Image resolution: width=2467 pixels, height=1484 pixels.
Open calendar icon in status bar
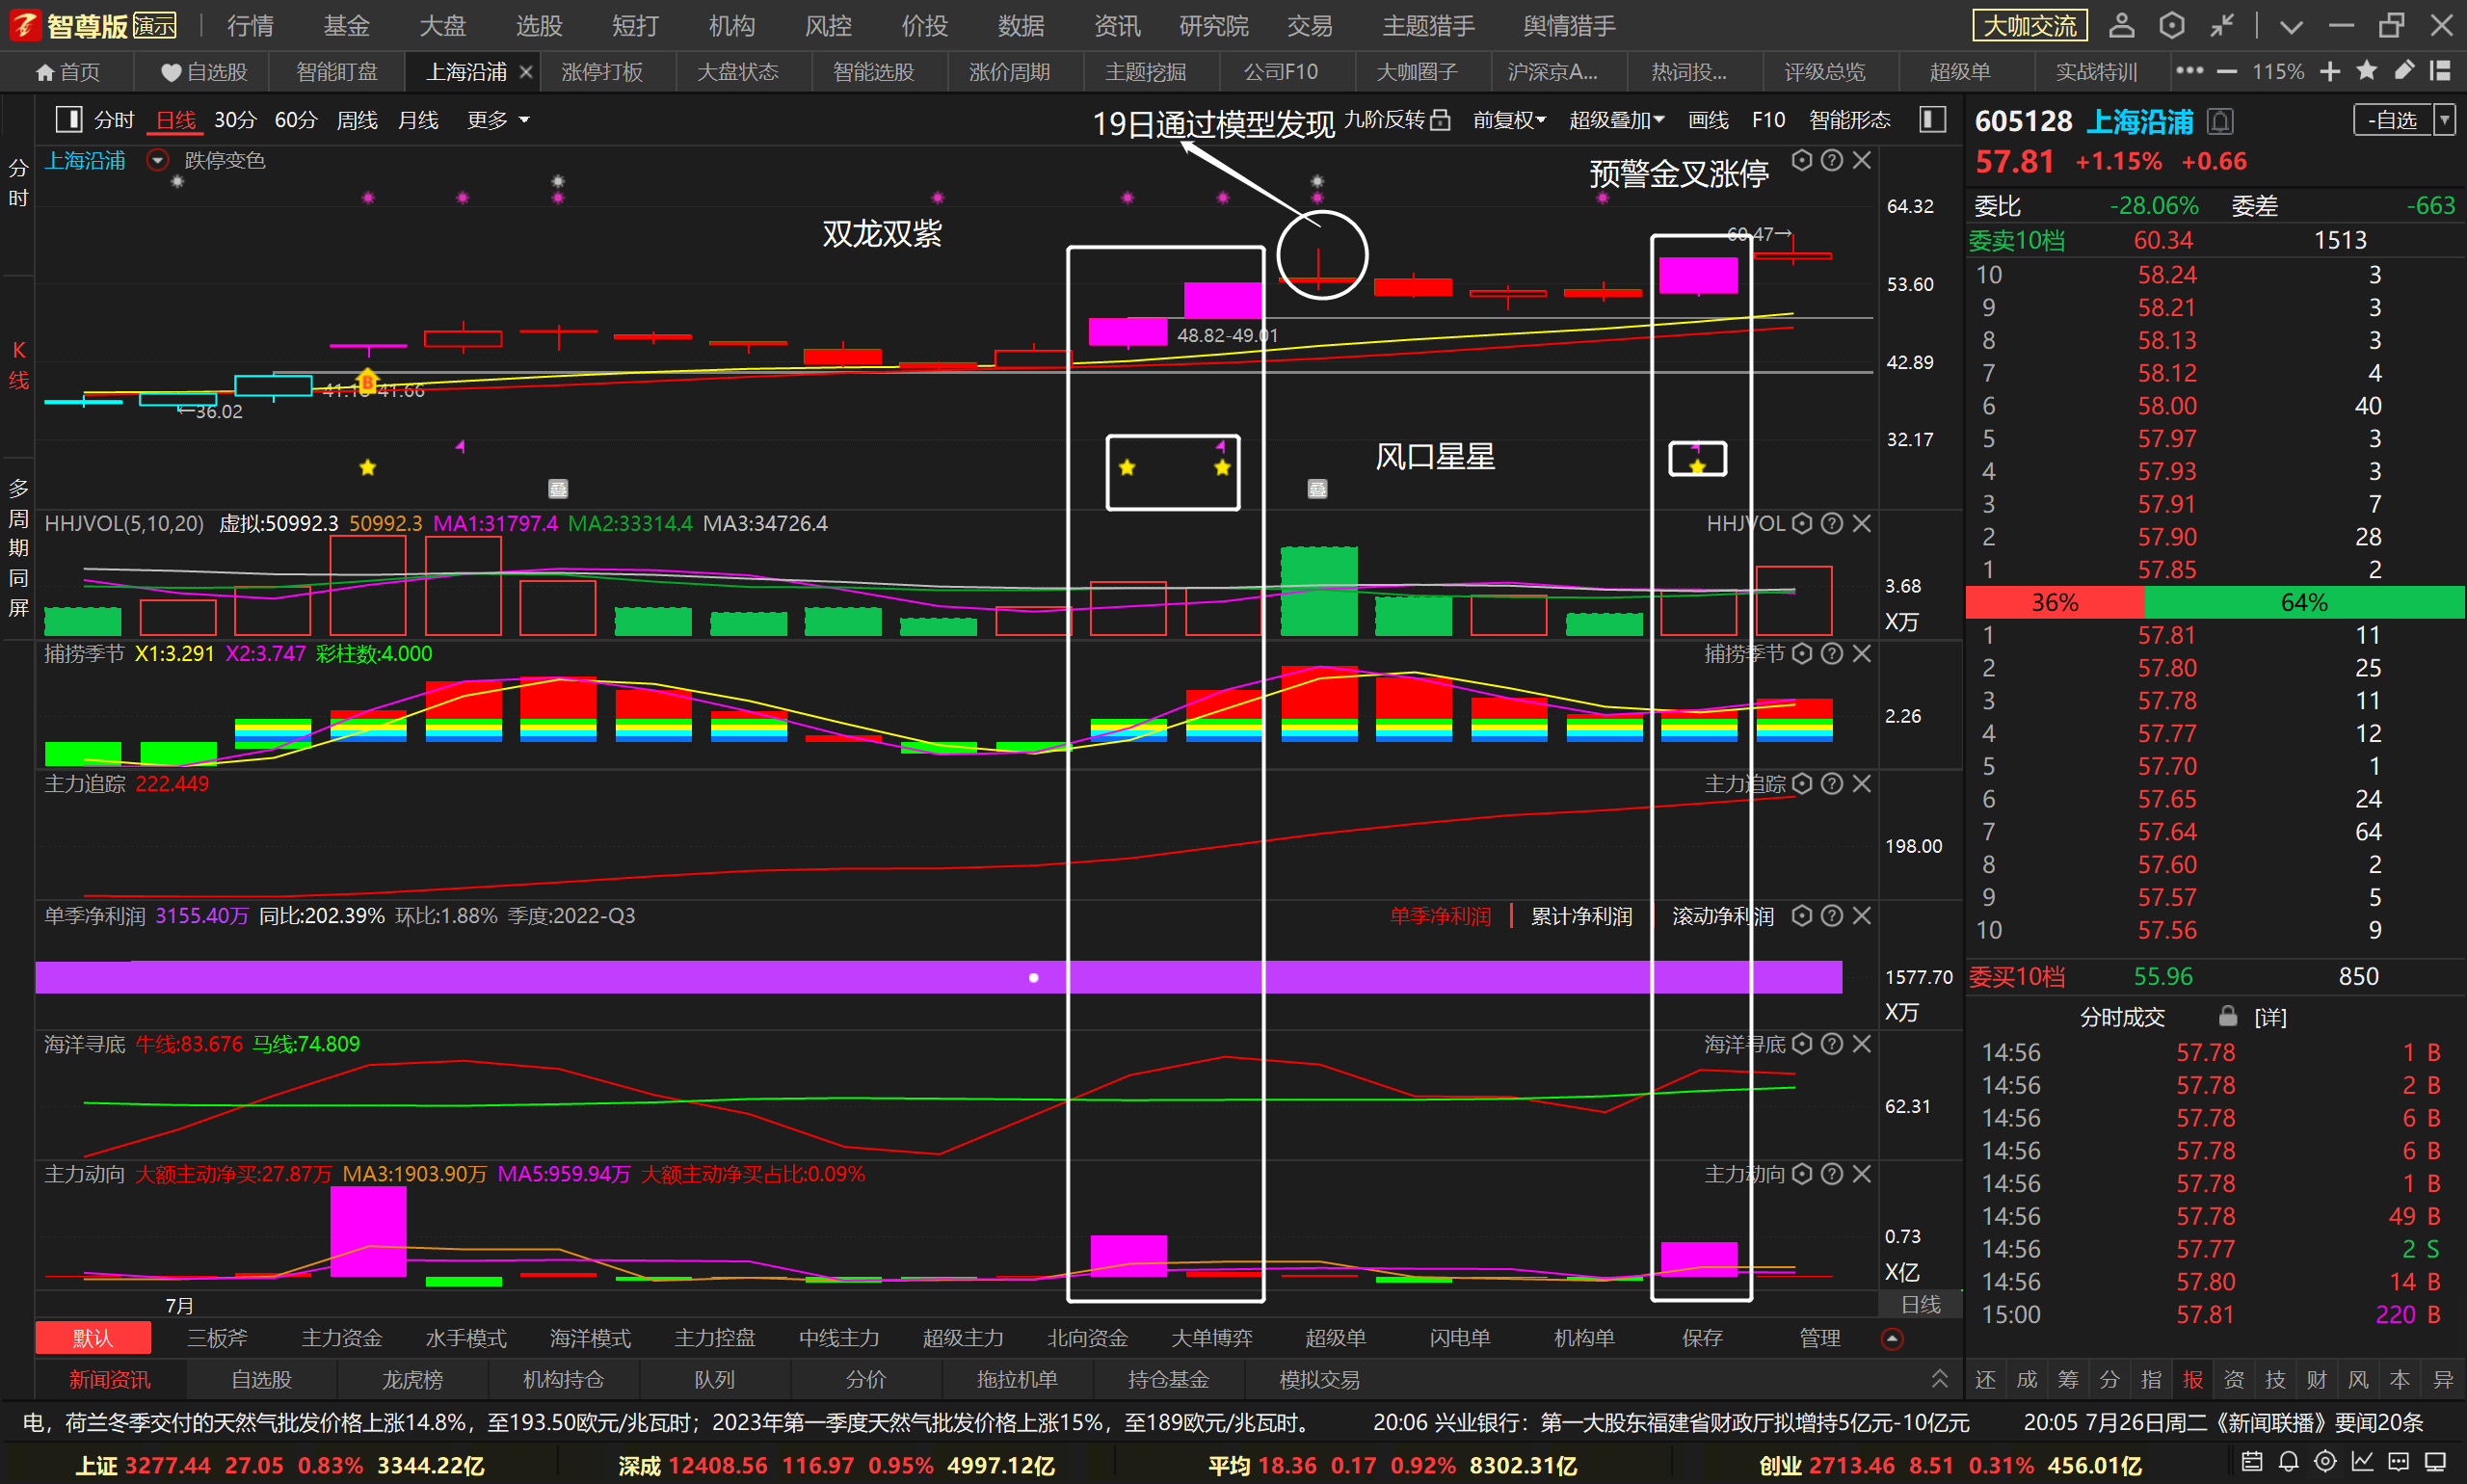point(2251,1462)
